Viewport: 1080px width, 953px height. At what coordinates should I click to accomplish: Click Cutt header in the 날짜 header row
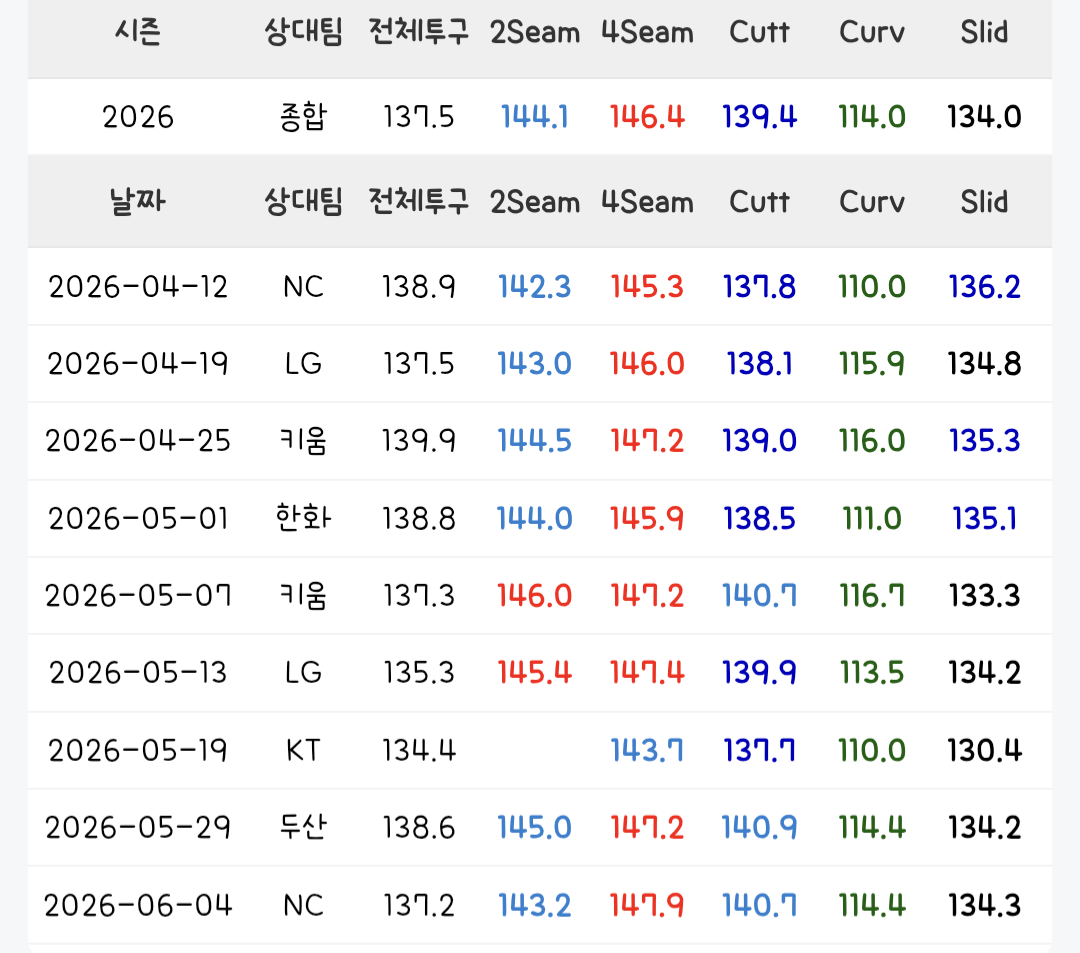pos(759,202)
